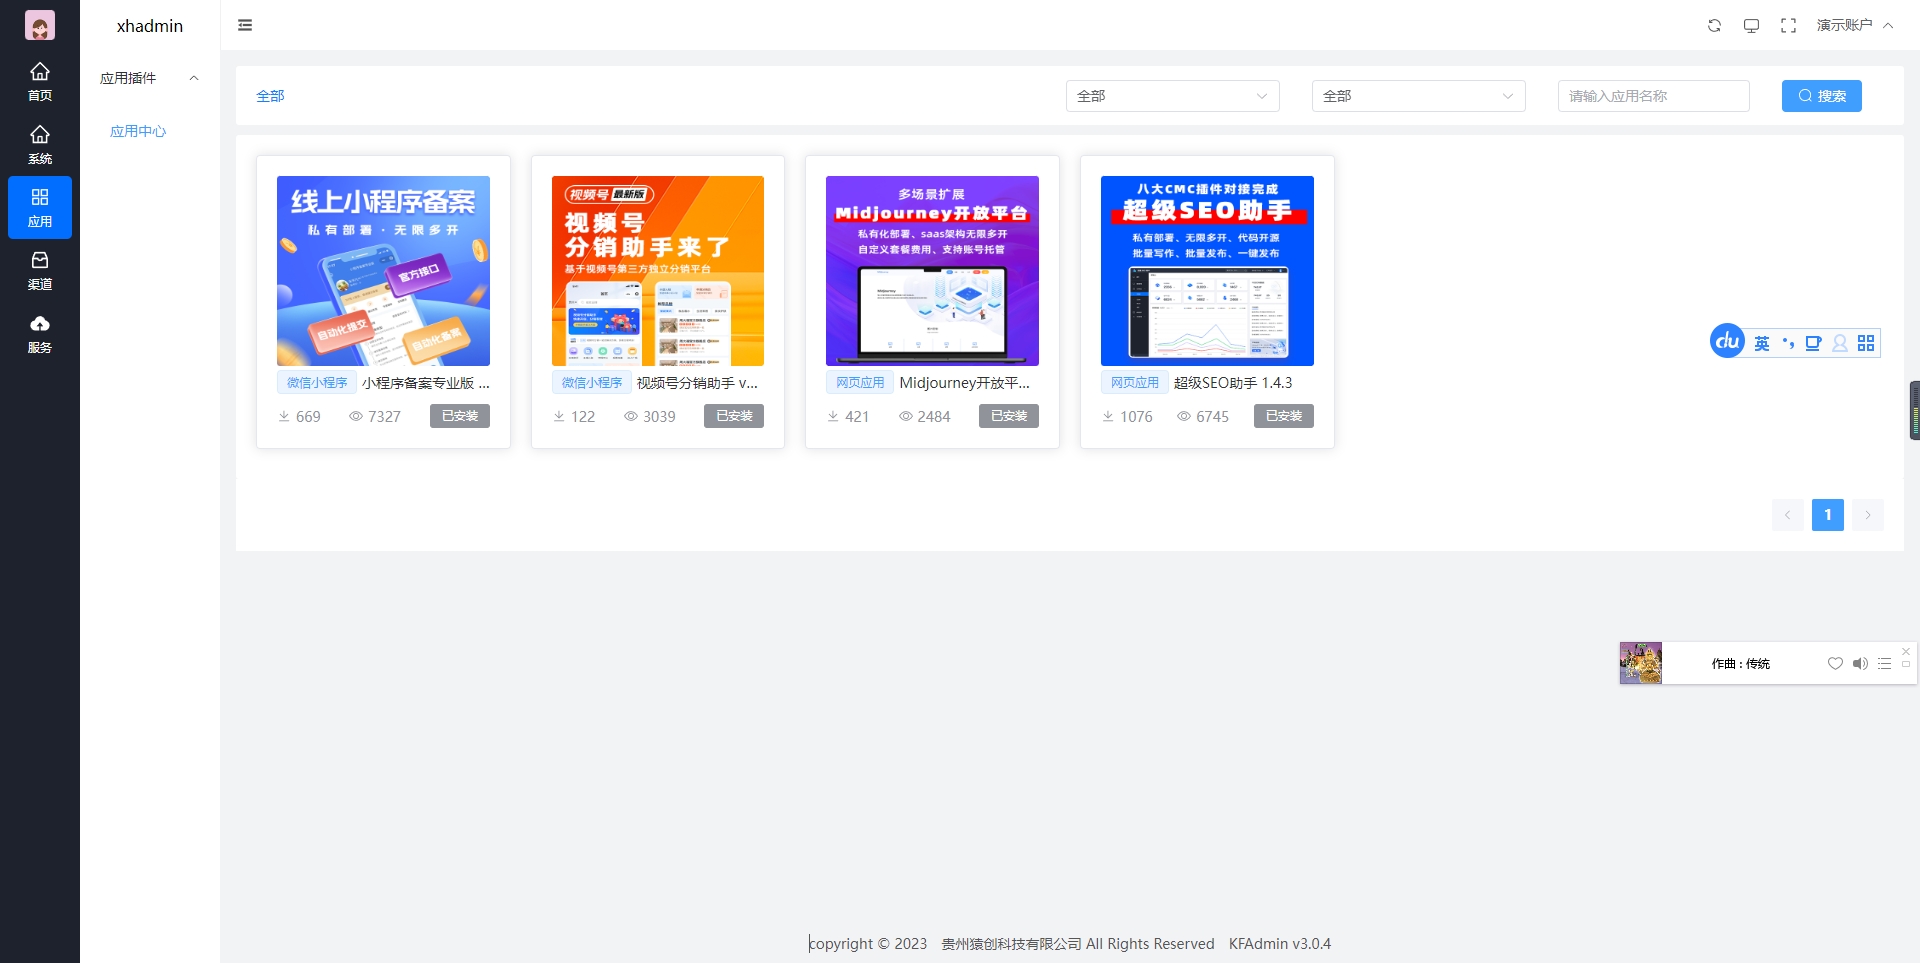The height and width of the screenshot is (963, 1920).
Task: Click the IME user account icon
Action: pyautogui.click(x=1840, y=343)
